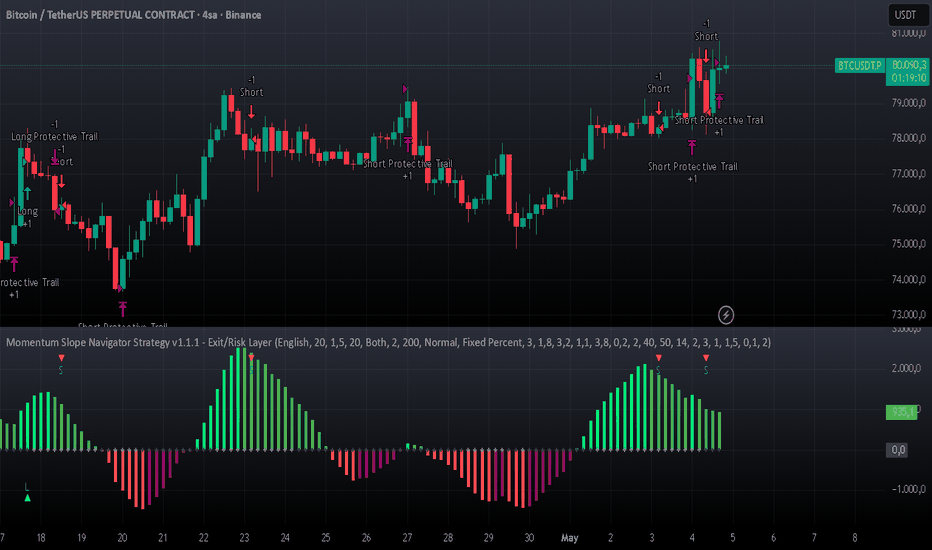932x550 pixels.
Task: Click the 935,1 indicator value label
Action: 901,412
